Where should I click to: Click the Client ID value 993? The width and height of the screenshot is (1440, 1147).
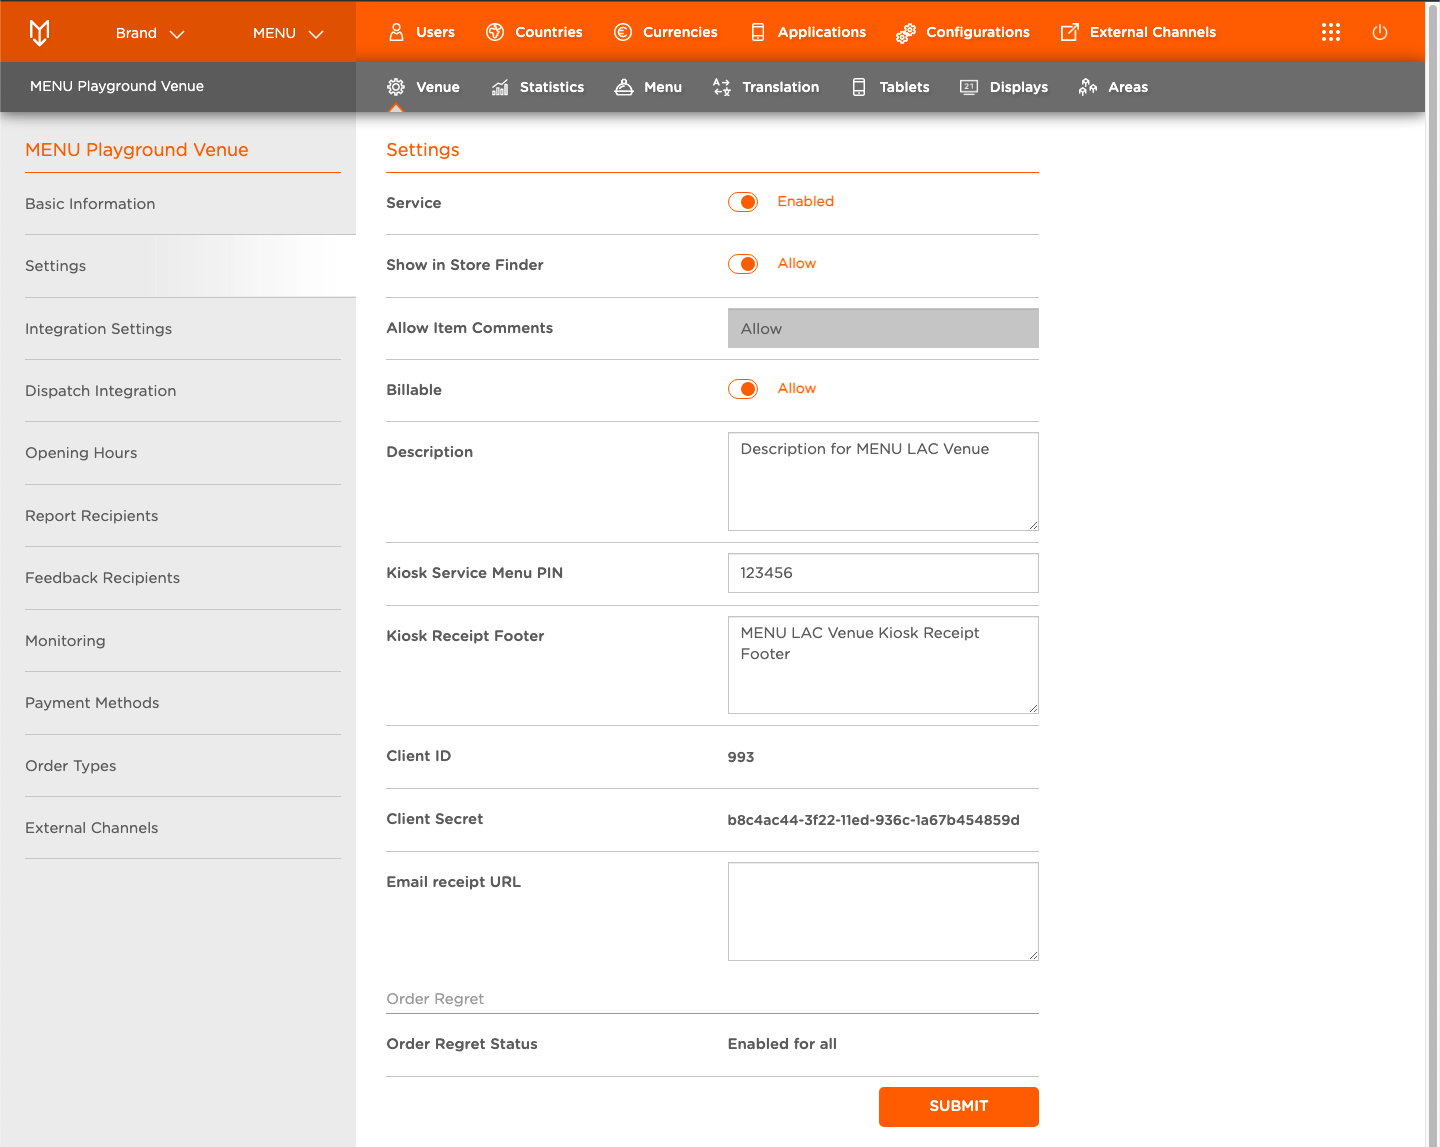click(x=741, y=757)
